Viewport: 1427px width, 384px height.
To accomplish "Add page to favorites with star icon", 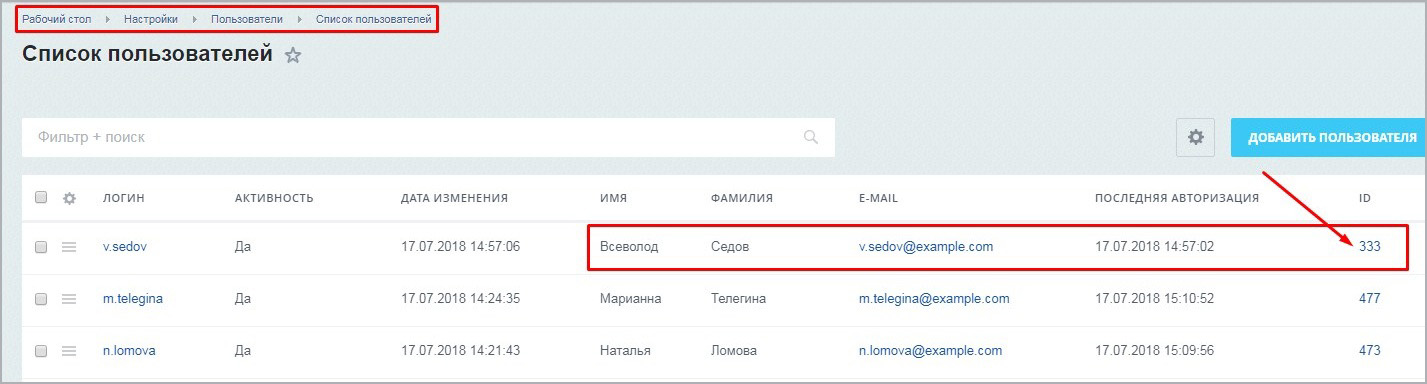I will pos(293,56).
